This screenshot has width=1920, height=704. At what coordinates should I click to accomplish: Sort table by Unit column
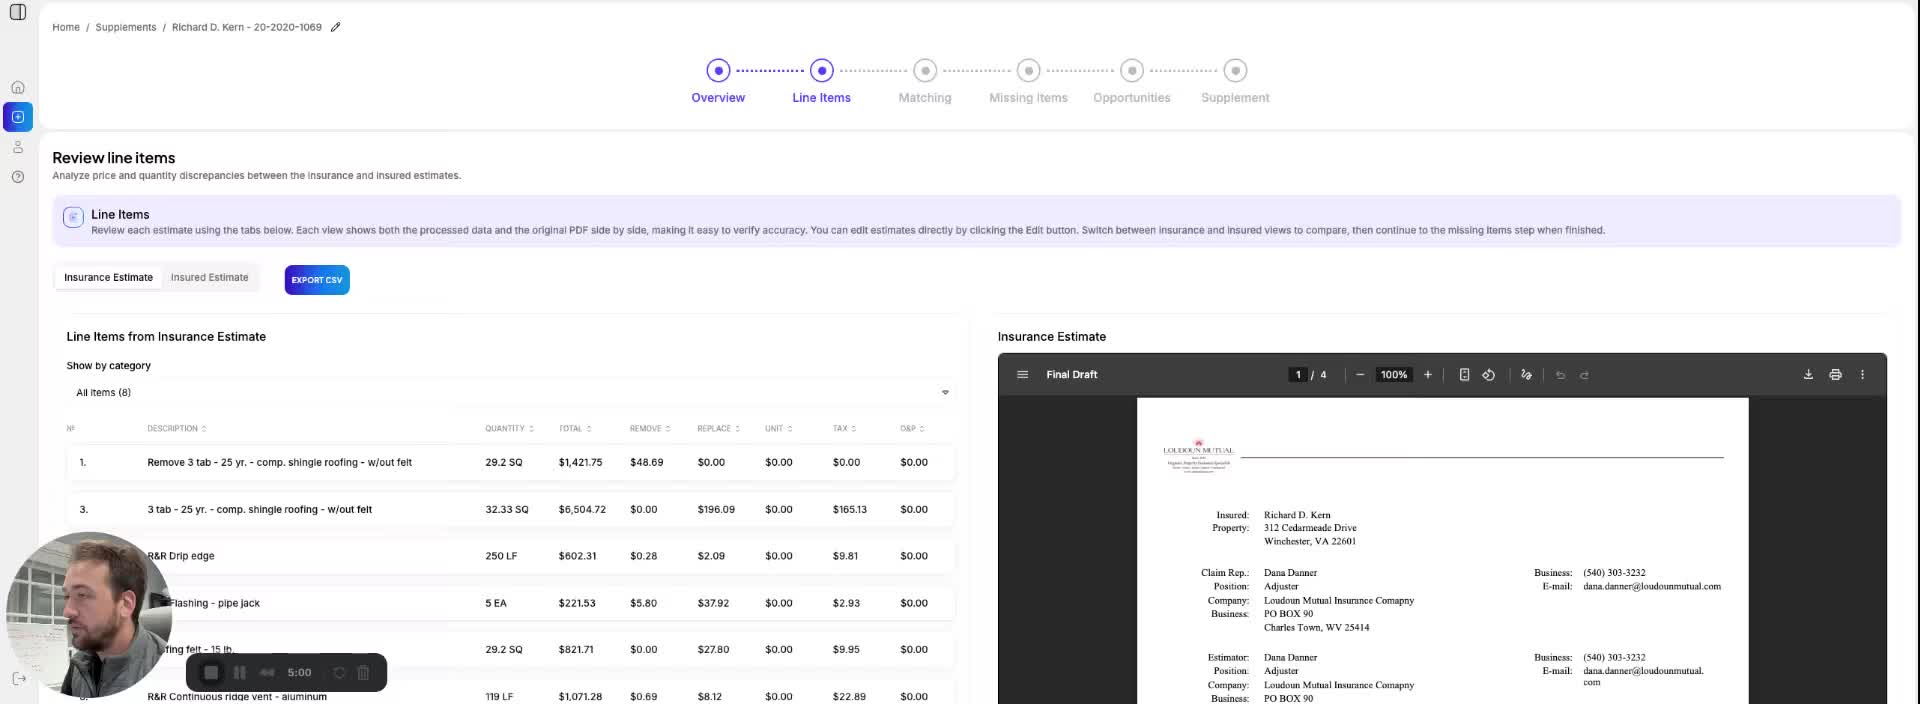(779, 429)
